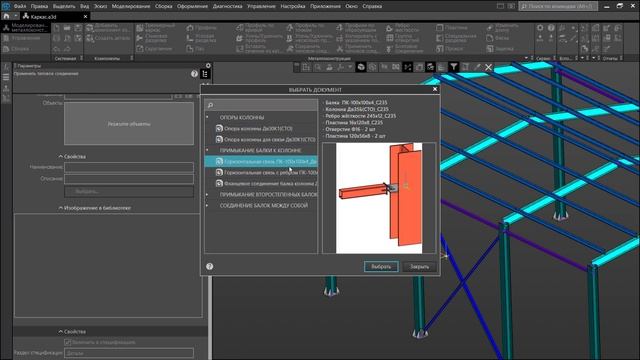Screen dimensions: 640x360
Task: Select highlighted Горизонтальная связь ПК-100x100x4 item
Action: click(261, 161)
